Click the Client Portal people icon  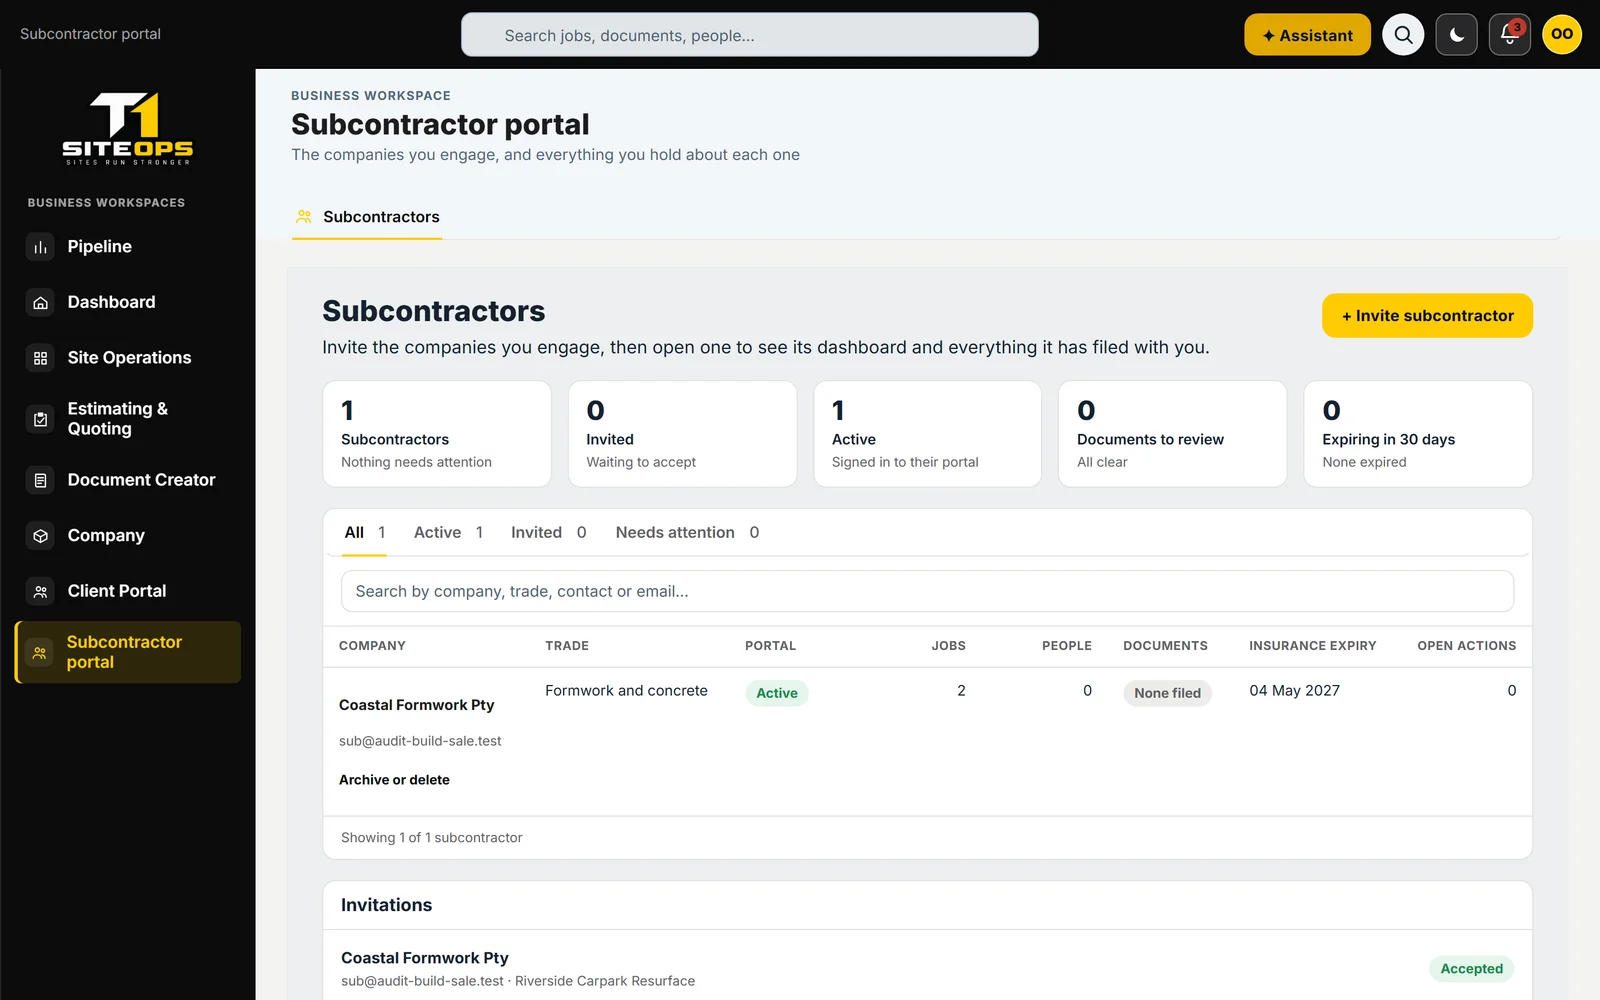[x=40, y=591]
